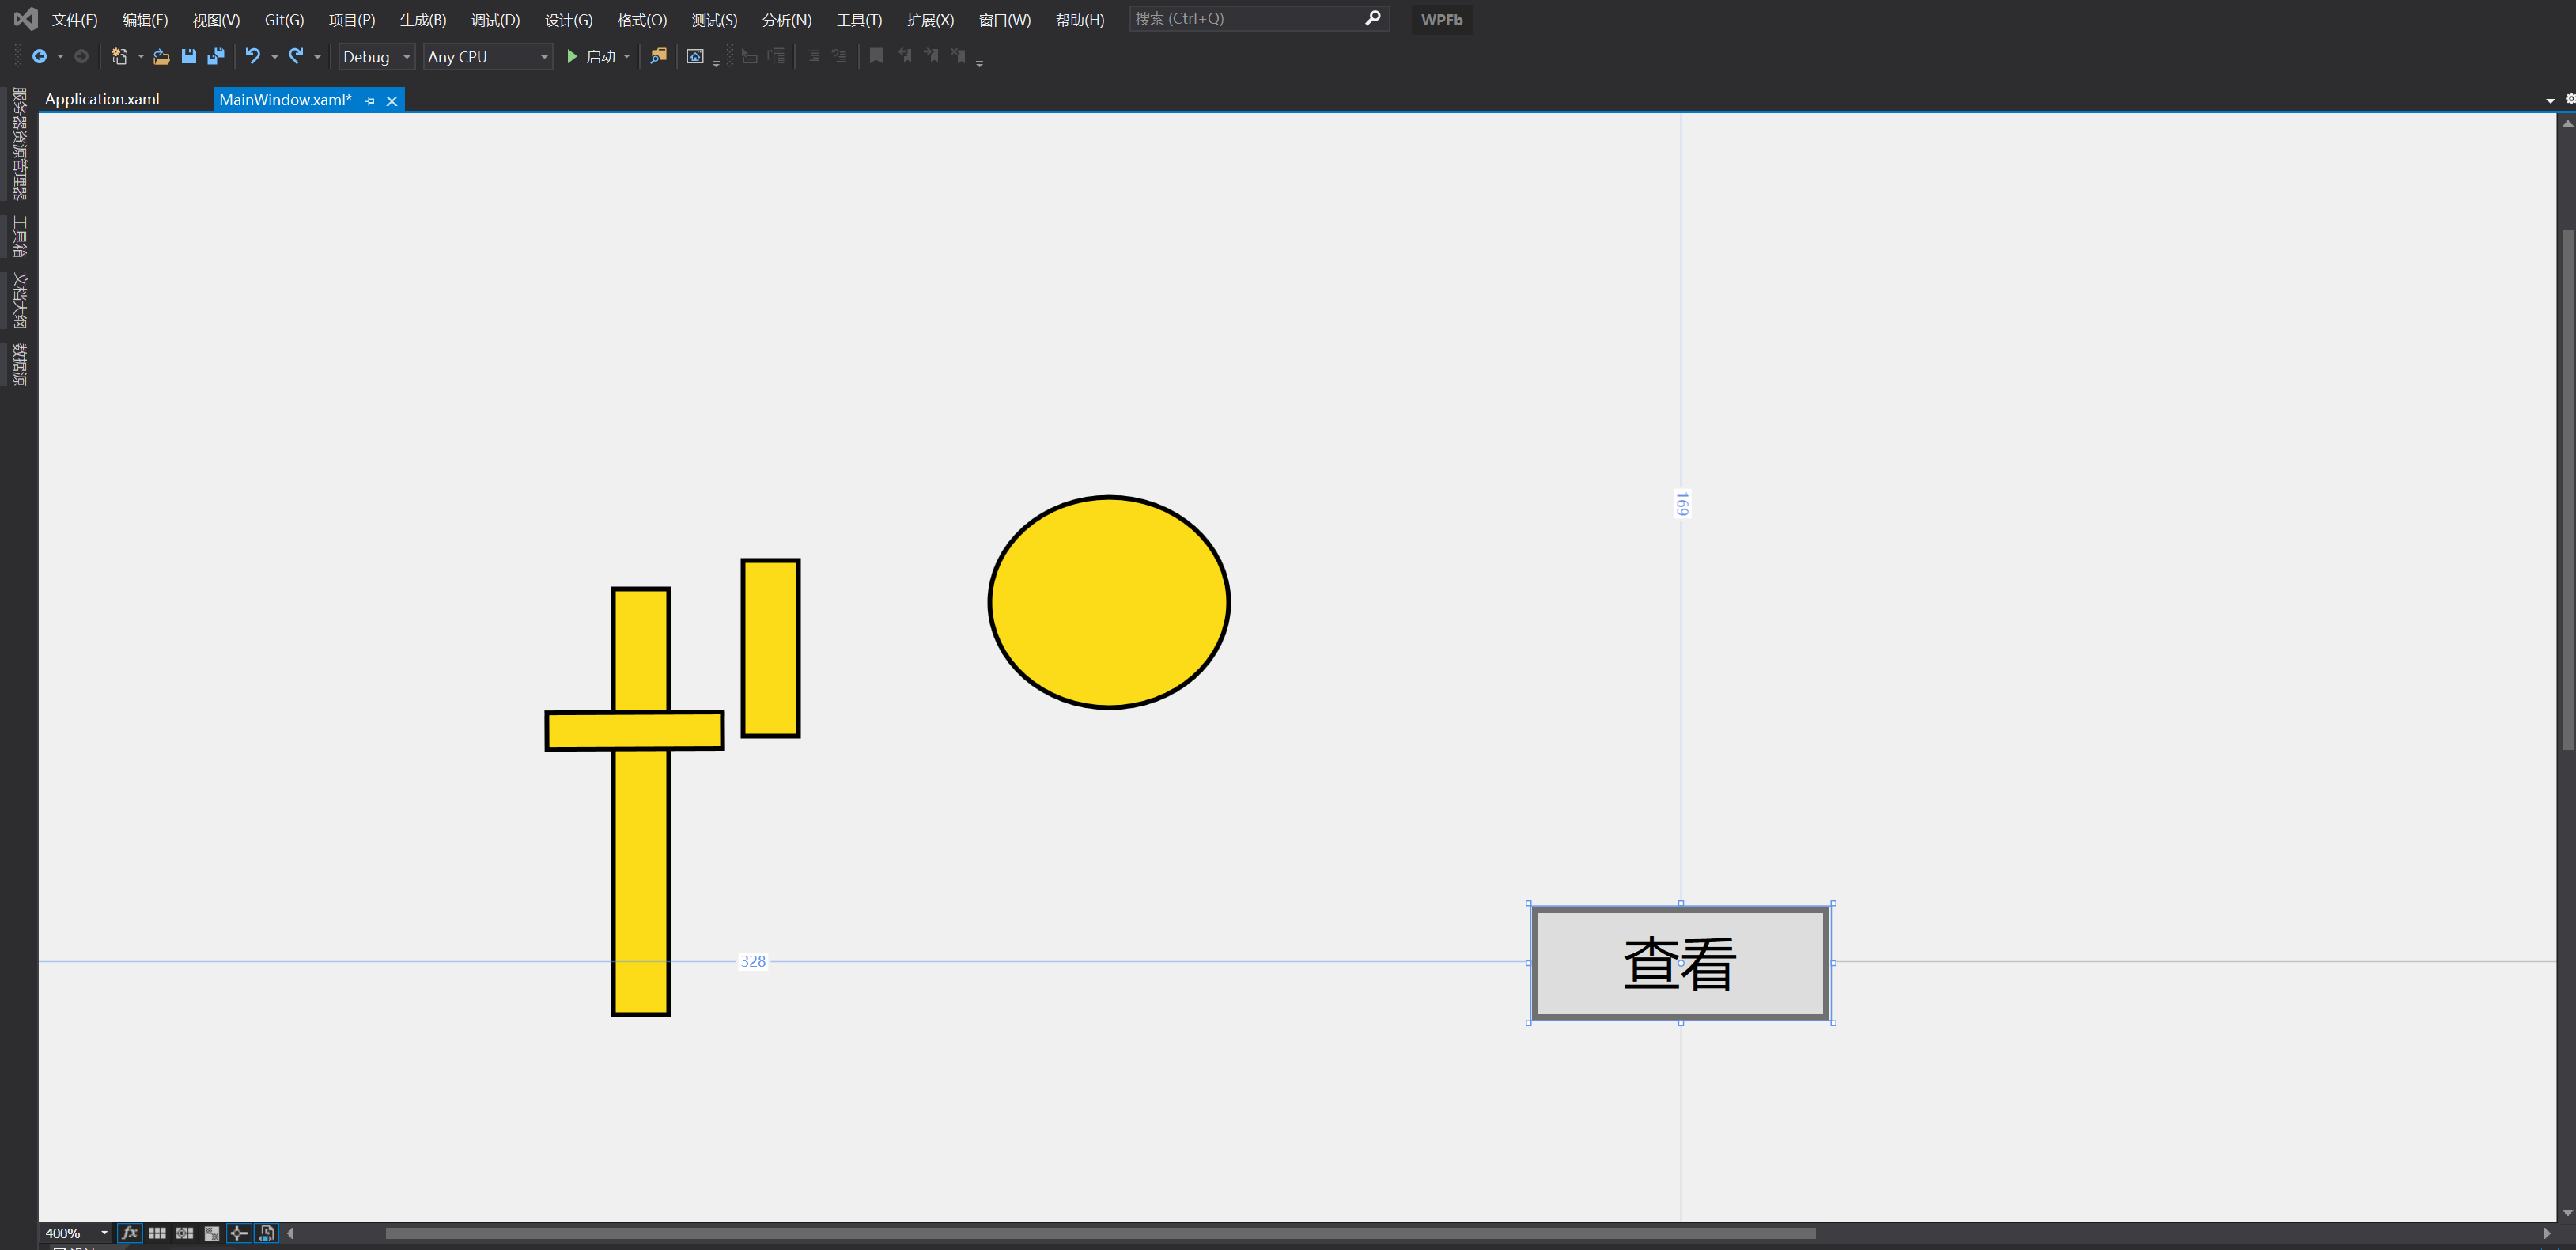
Task: Click the live preview window icon
Action: (695, 57)
